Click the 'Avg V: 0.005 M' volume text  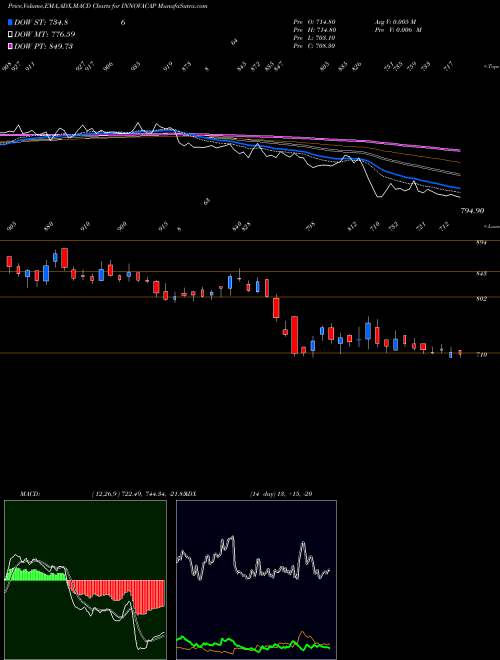tap(395, 22)
